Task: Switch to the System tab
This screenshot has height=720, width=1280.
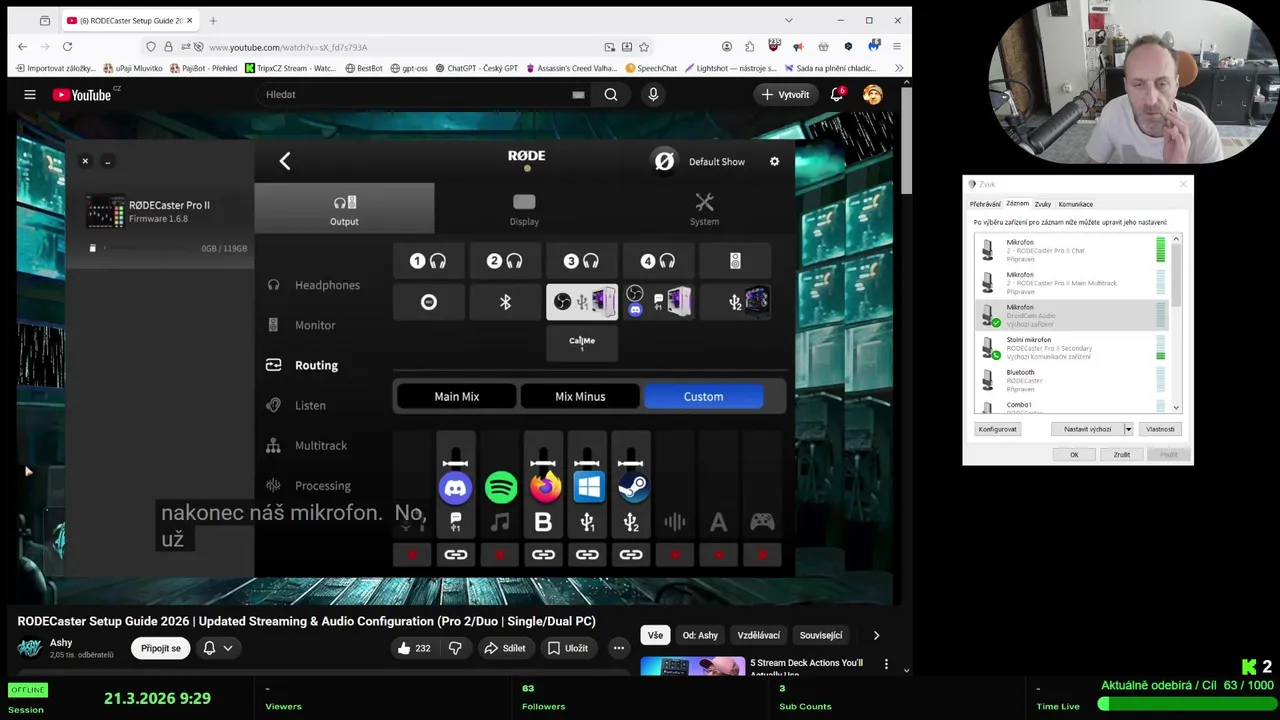Action: (704, 209)
